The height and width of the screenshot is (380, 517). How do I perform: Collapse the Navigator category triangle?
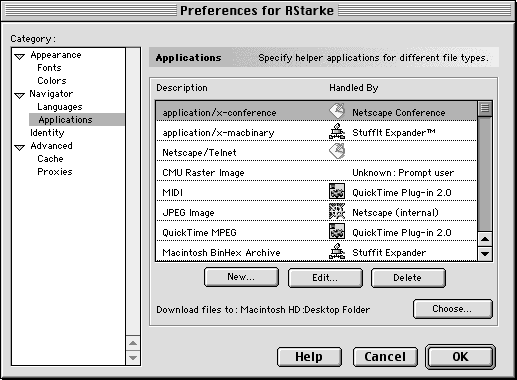click(20, 95)
